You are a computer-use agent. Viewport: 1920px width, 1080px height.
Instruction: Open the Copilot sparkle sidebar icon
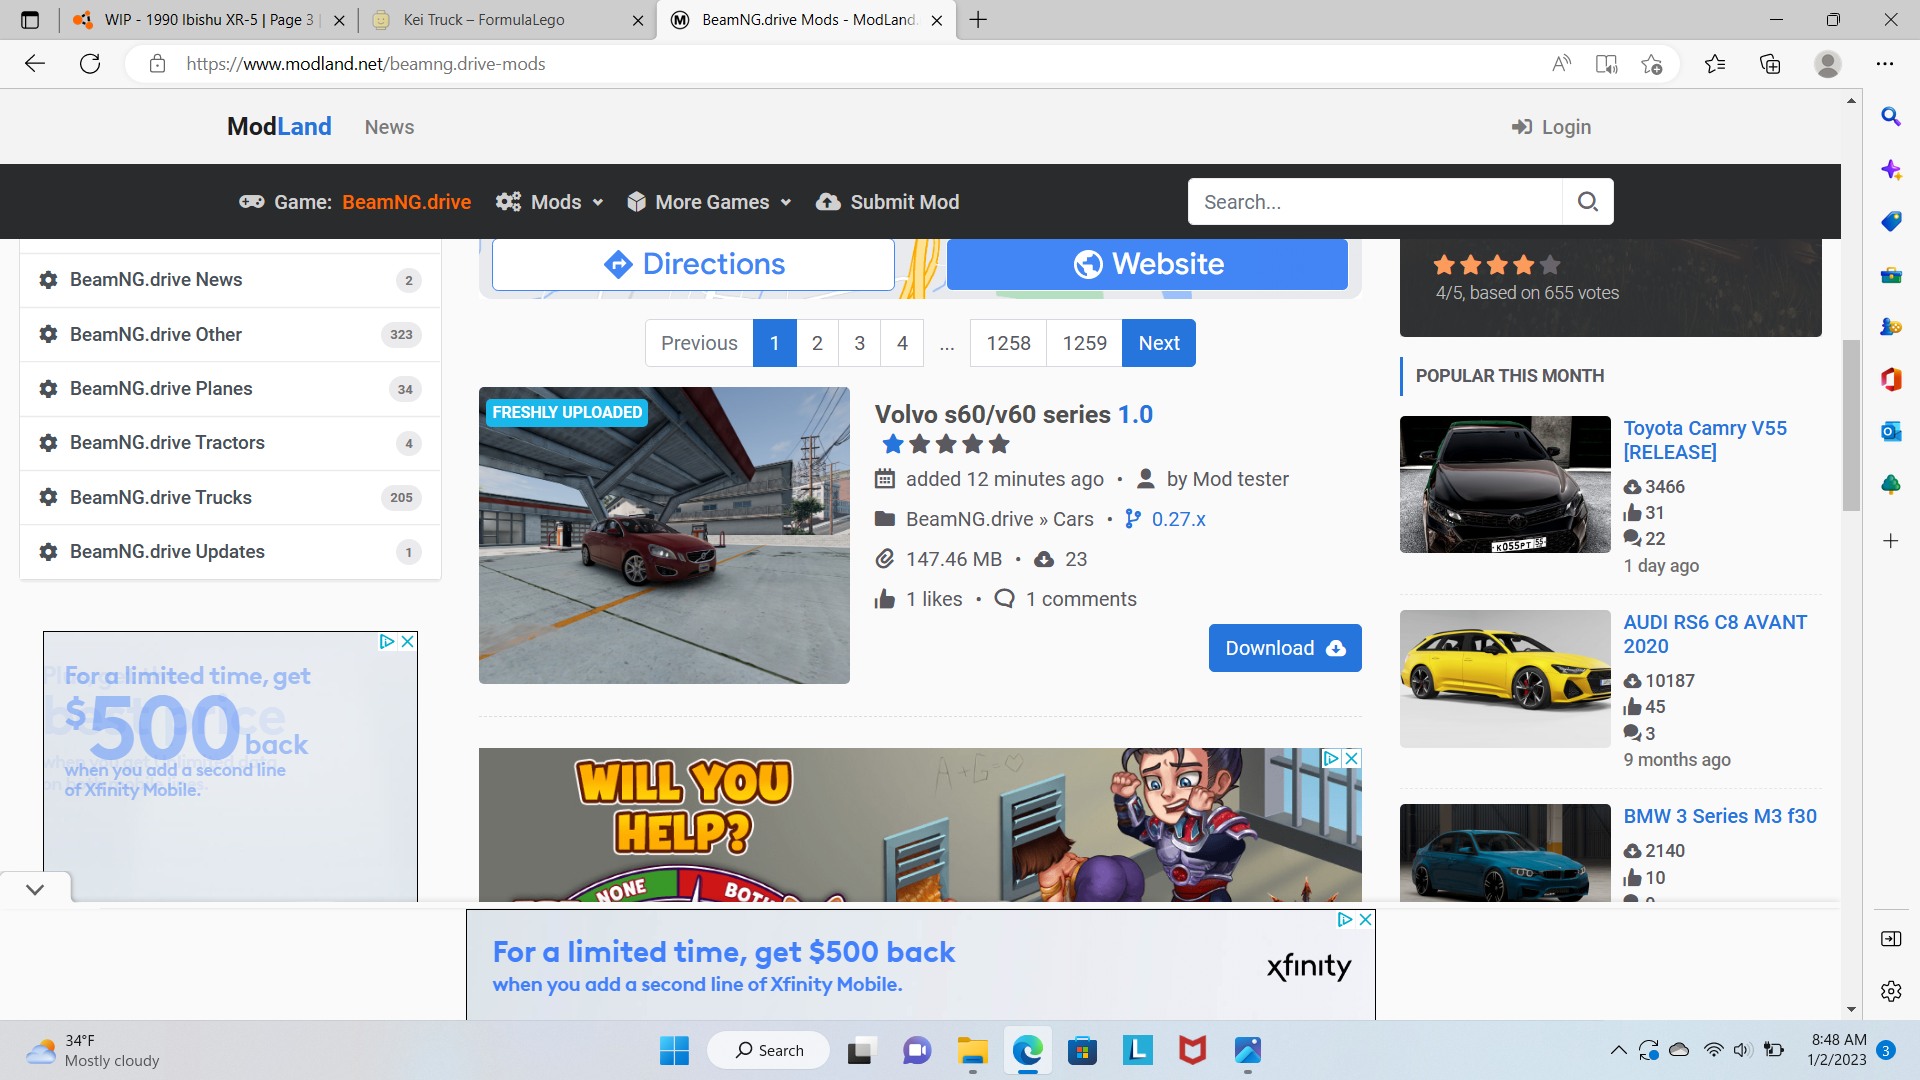coord(1891,169)
